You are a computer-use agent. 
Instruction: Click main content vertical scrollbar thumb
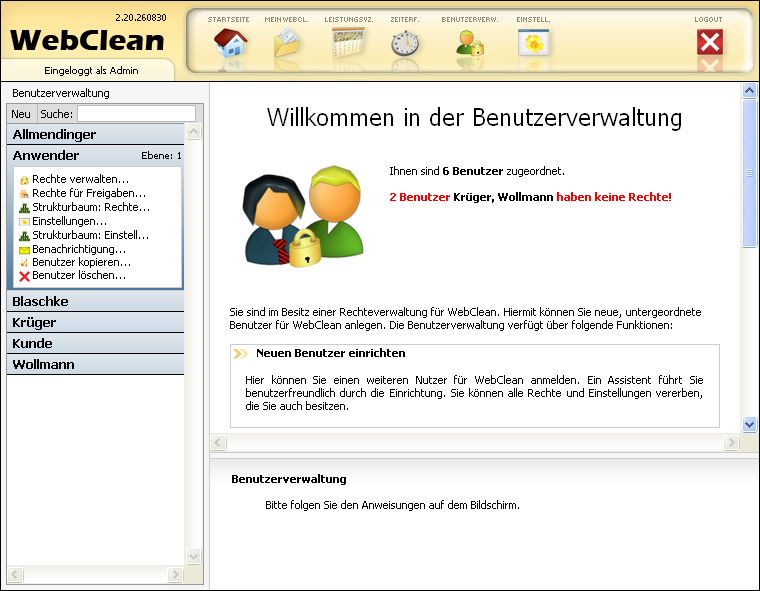tap(749, 173)
